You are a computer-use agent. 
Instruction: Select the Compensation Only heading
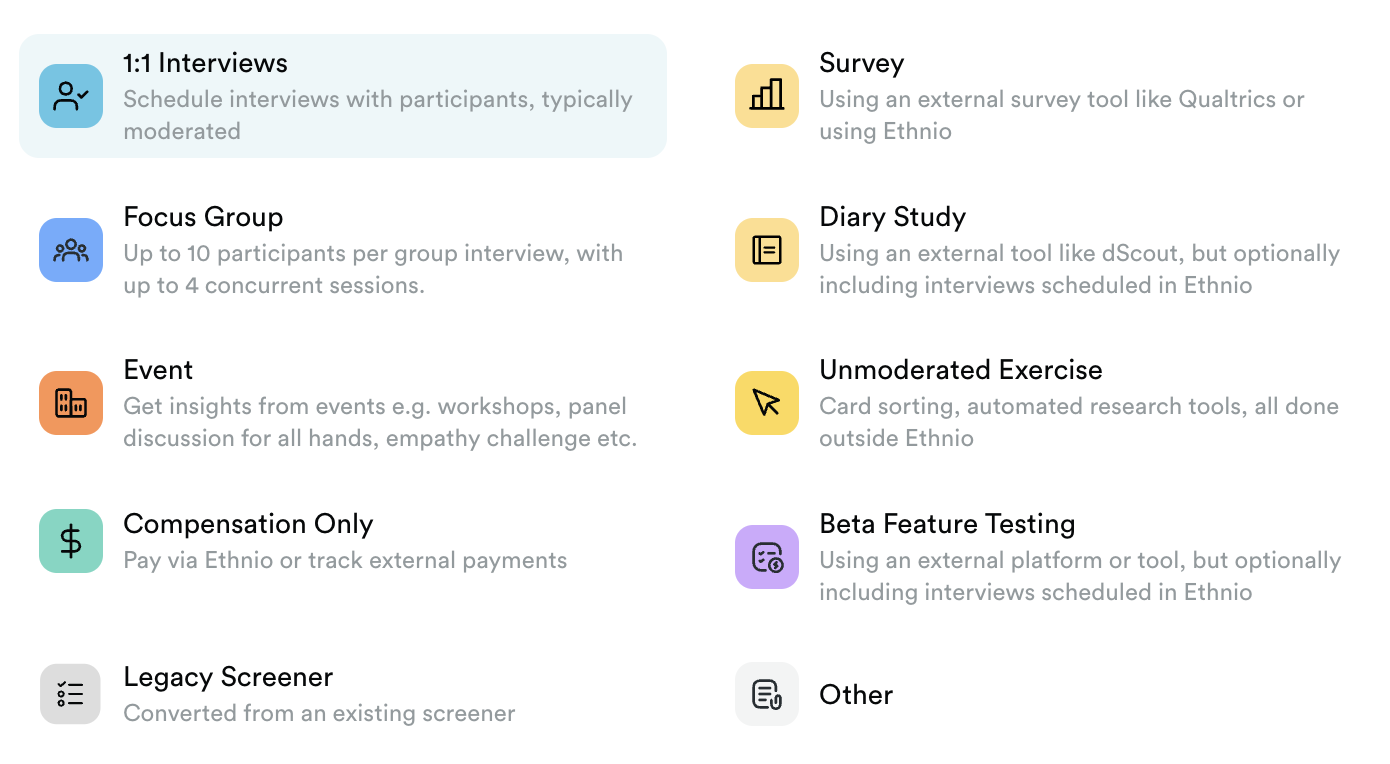tap(248, 524)
